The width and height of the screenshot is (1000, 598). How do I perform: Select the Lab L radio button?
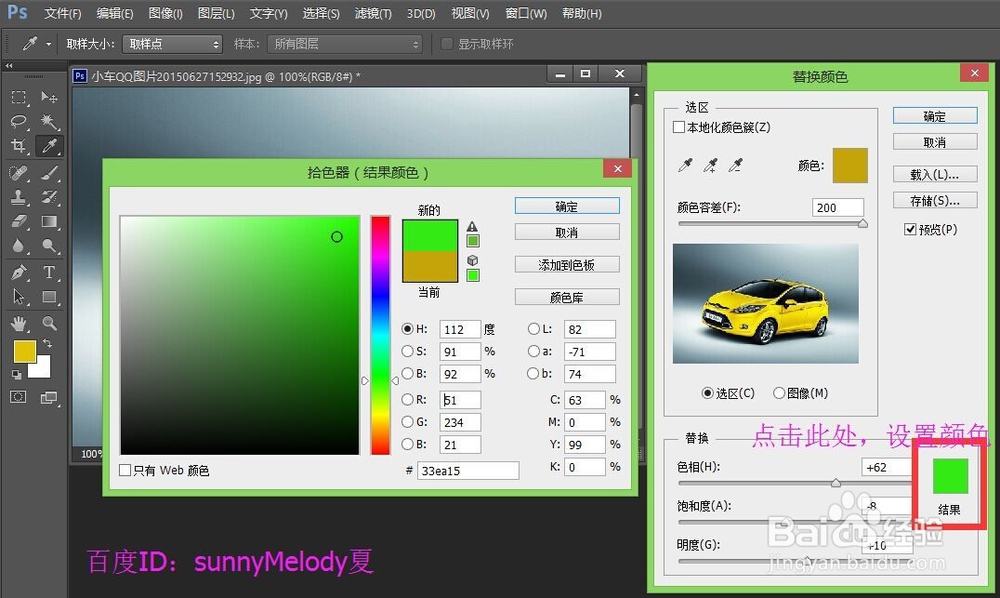click(x=534, y=329)
